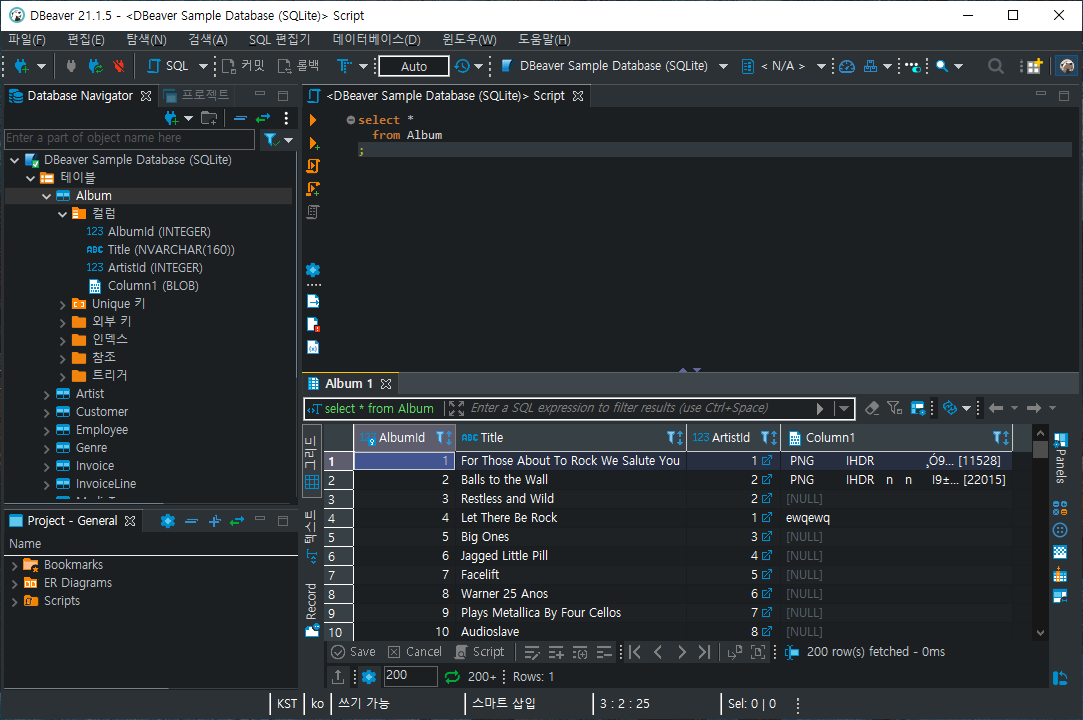1083x720 pixels.
Task: Click the Rollback toolbar icon
Action: pos(284,66)
